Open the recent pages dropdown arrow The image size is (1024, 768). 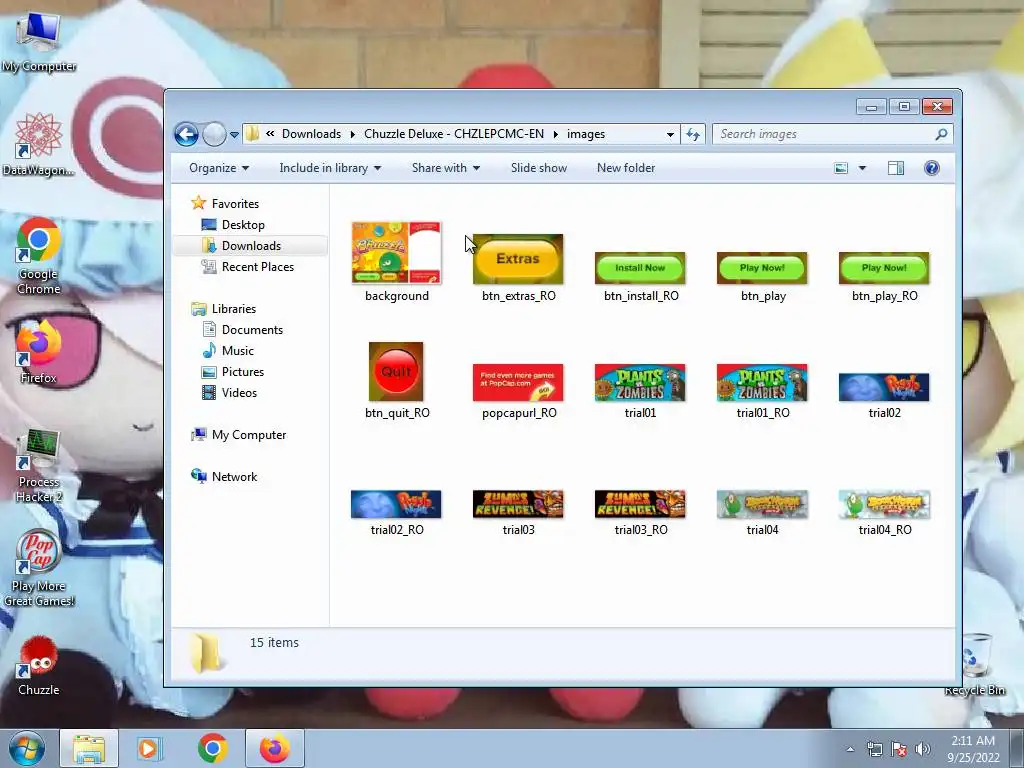click(234, 135)
